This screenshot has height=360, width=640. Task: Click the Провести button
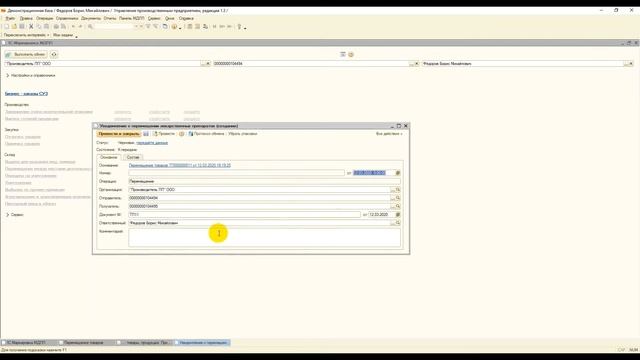pyautogui.click(x=164, y=134)
